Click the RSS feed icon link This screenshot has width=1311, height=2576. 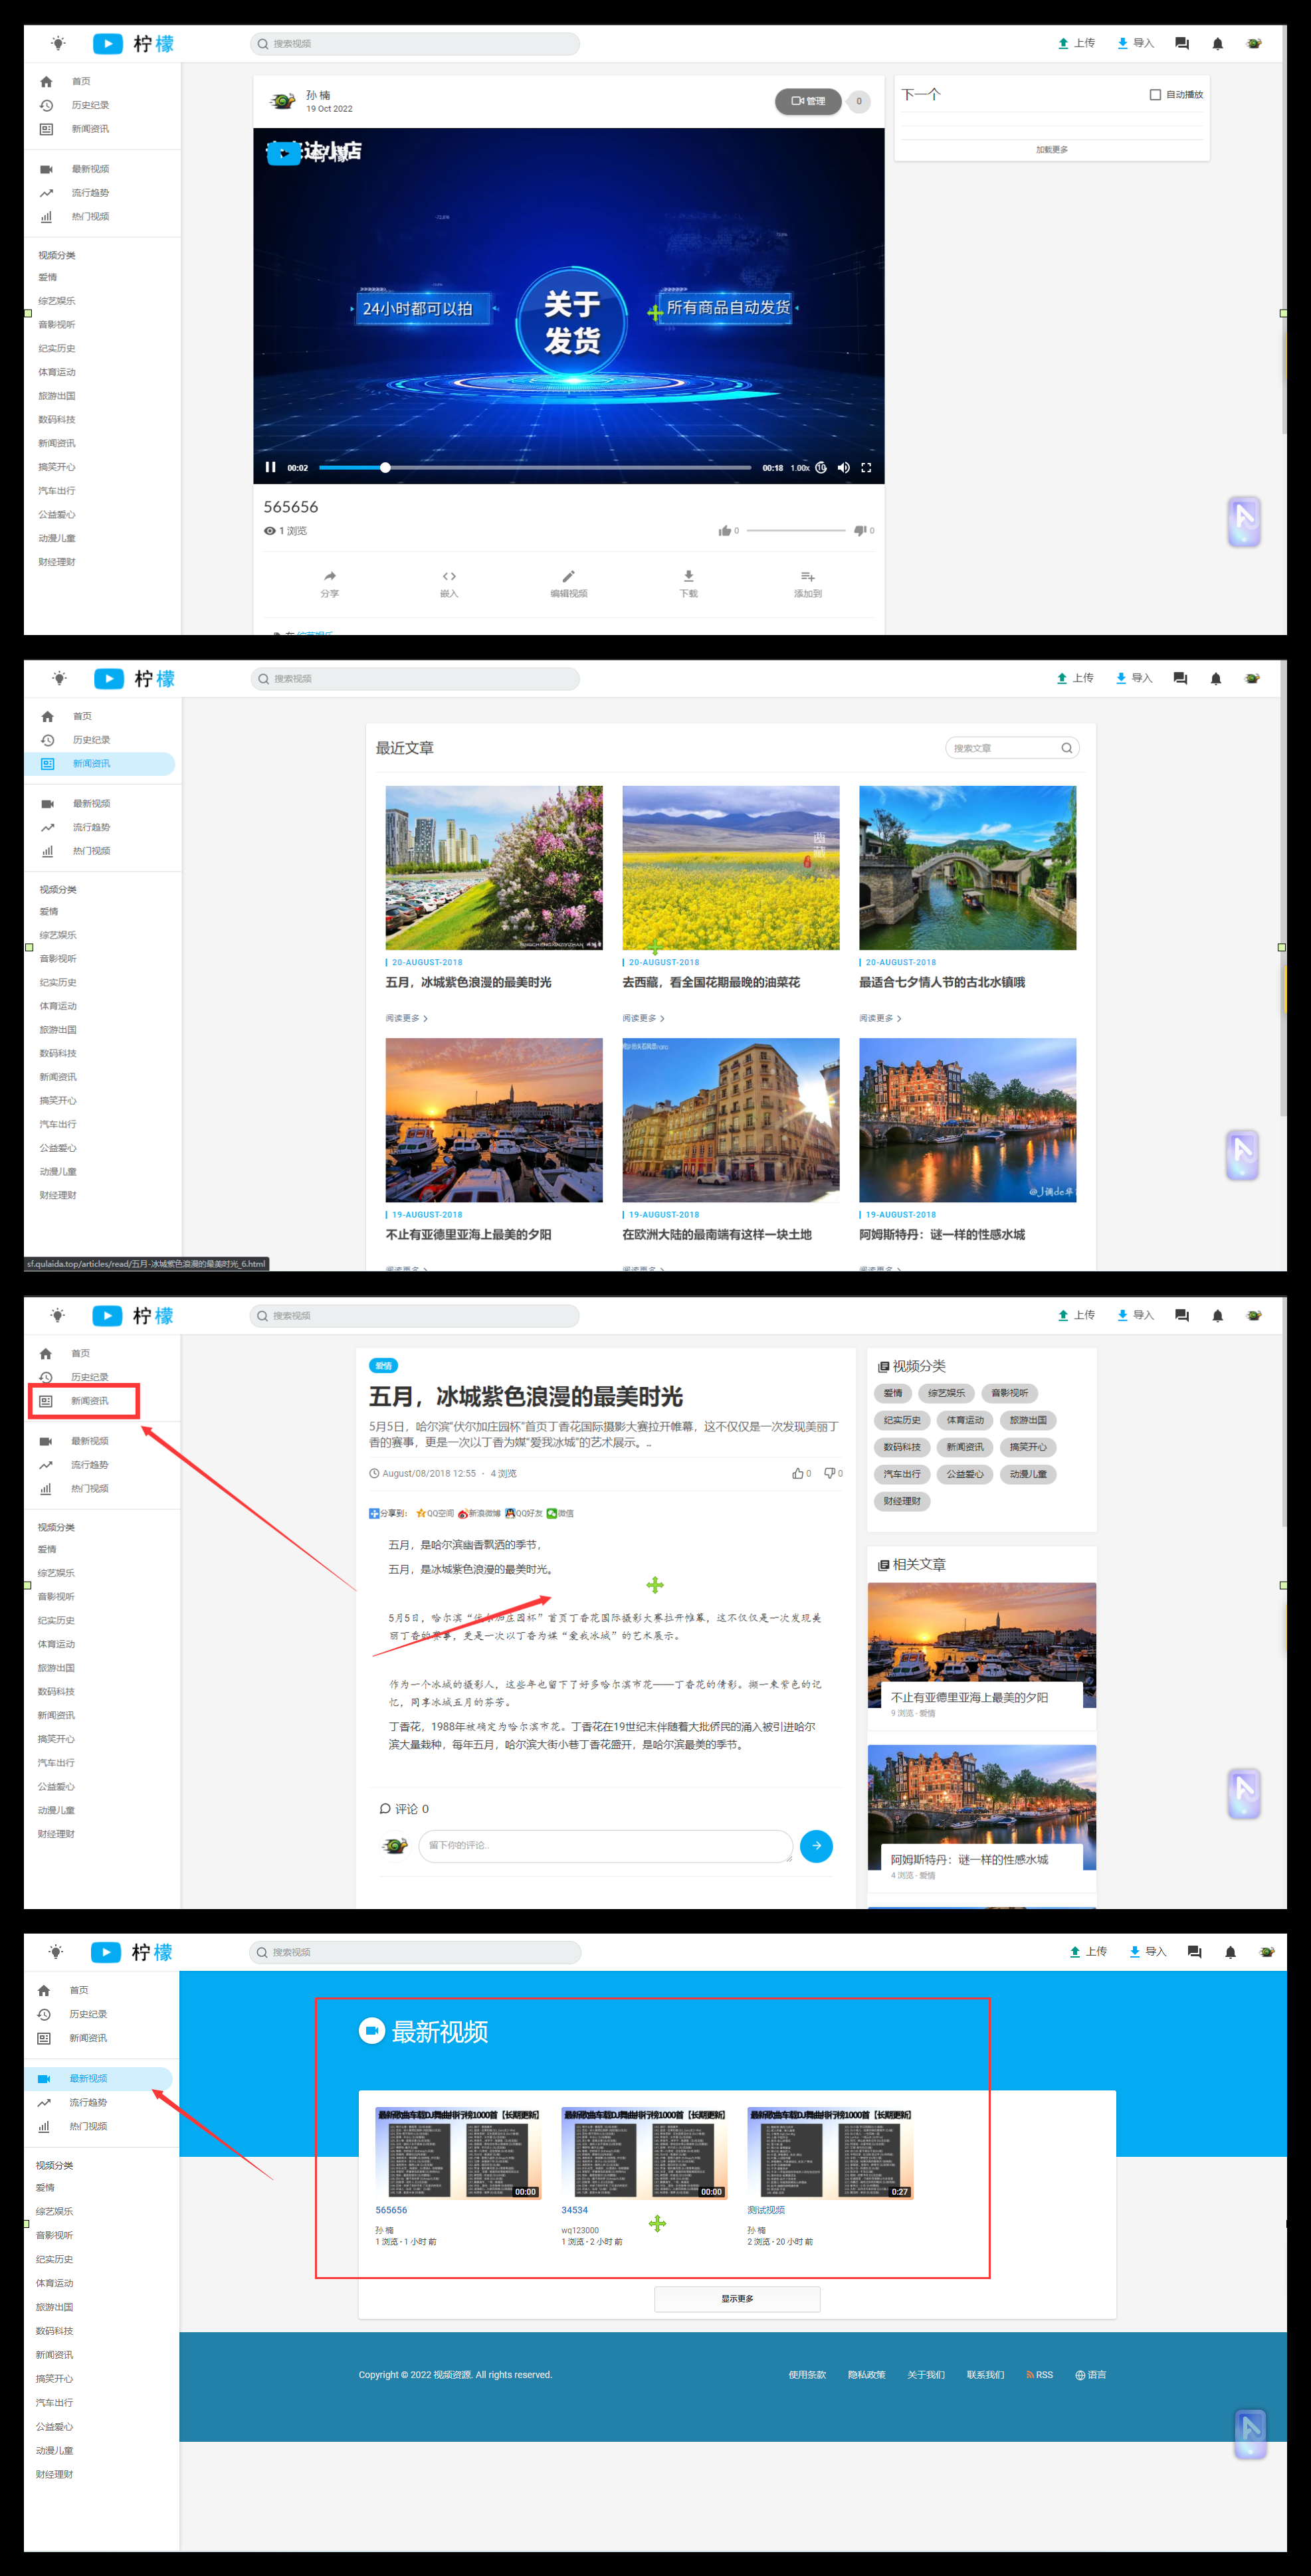(1039, 2375)
